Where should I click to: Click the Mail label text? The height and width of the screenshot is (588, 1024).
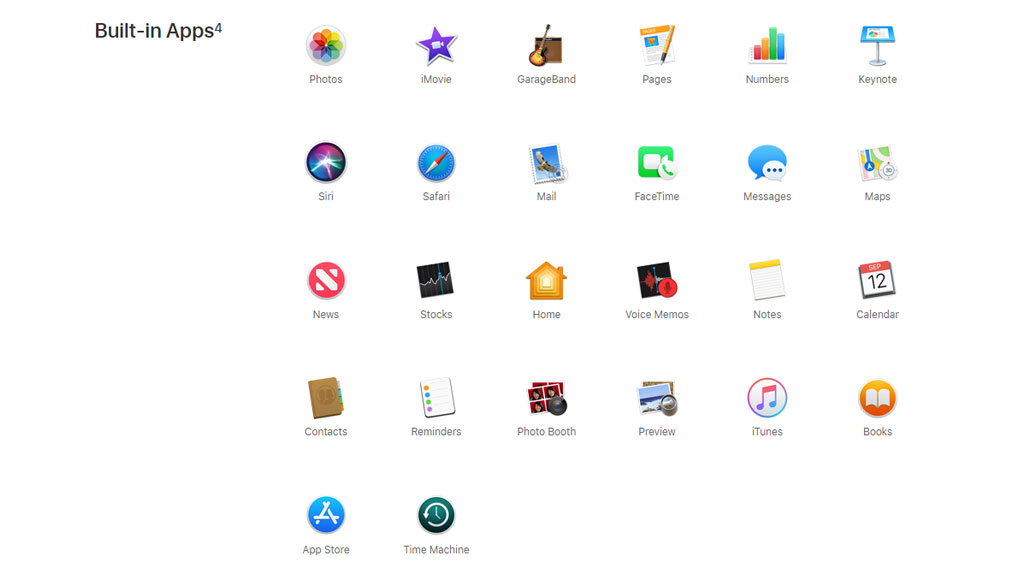(547, 196)
